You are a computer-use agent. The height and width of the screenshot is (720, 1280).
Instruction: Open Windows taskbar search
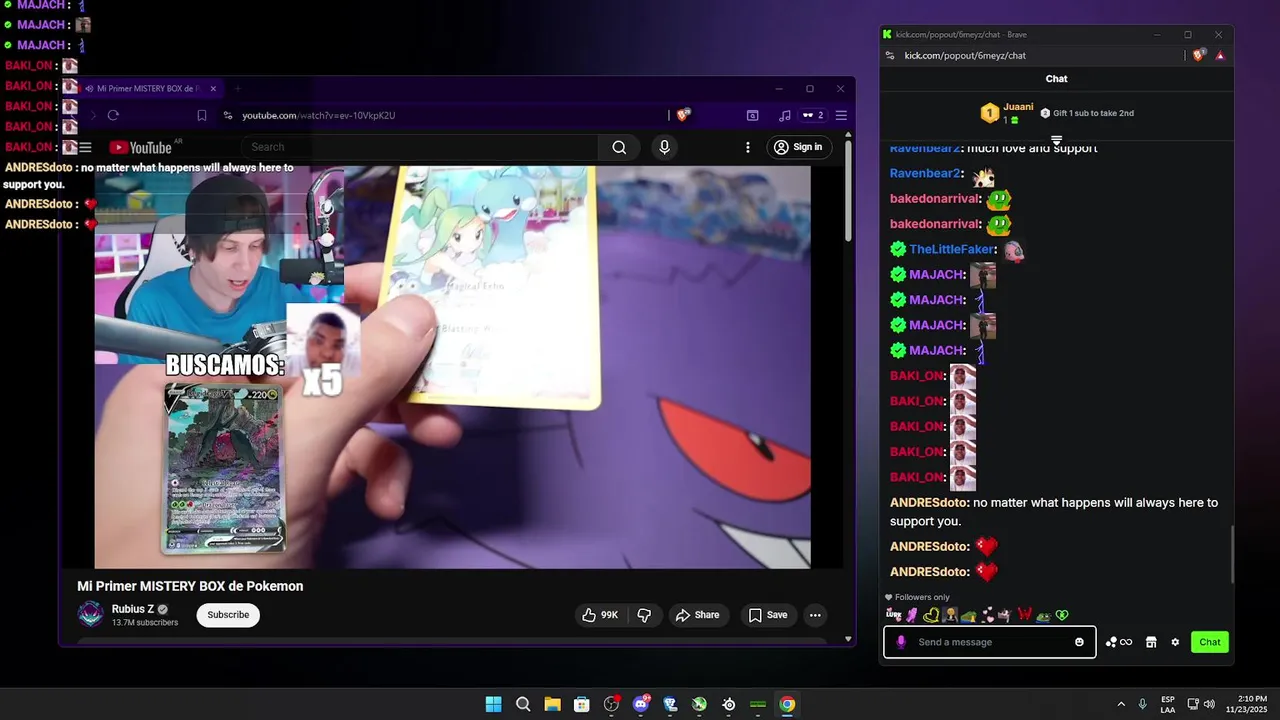(x=523, y=704)
